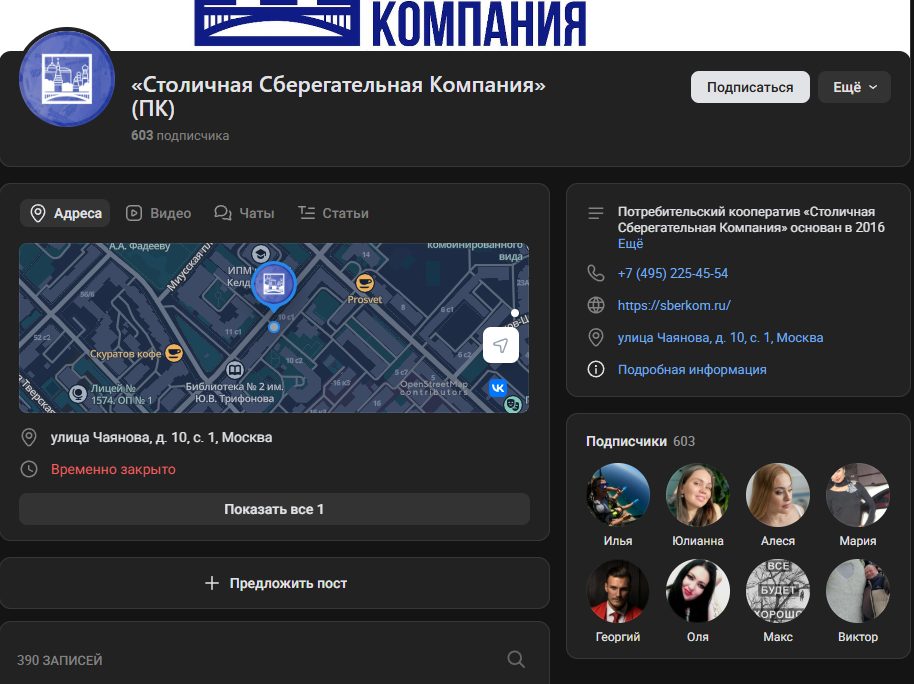Click Показать все 1 button
This screenshot has width=914, height=684.
274,509
